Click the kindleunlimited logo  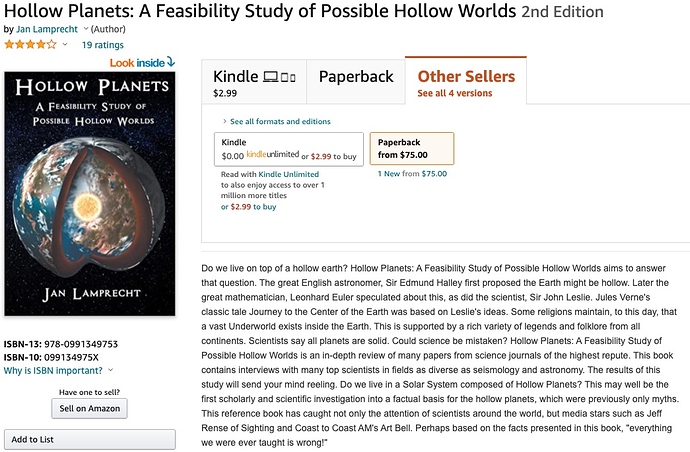(x=273, y=156)
